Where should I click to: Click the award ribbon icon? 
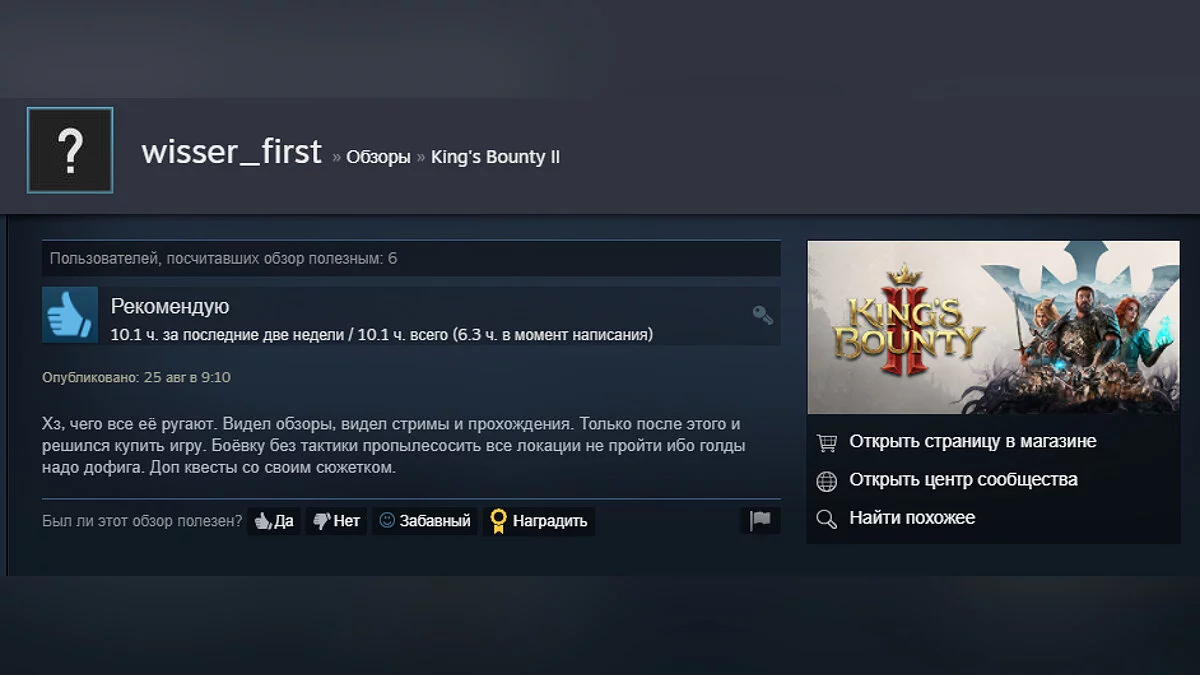coord(497,521)
